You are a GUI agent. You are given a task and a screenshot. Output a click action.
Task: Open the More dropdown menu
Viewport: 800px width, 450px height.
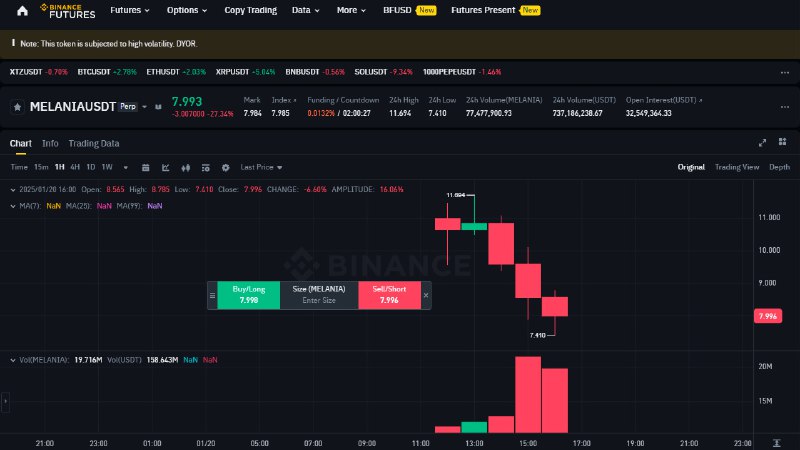pos(351,10)
